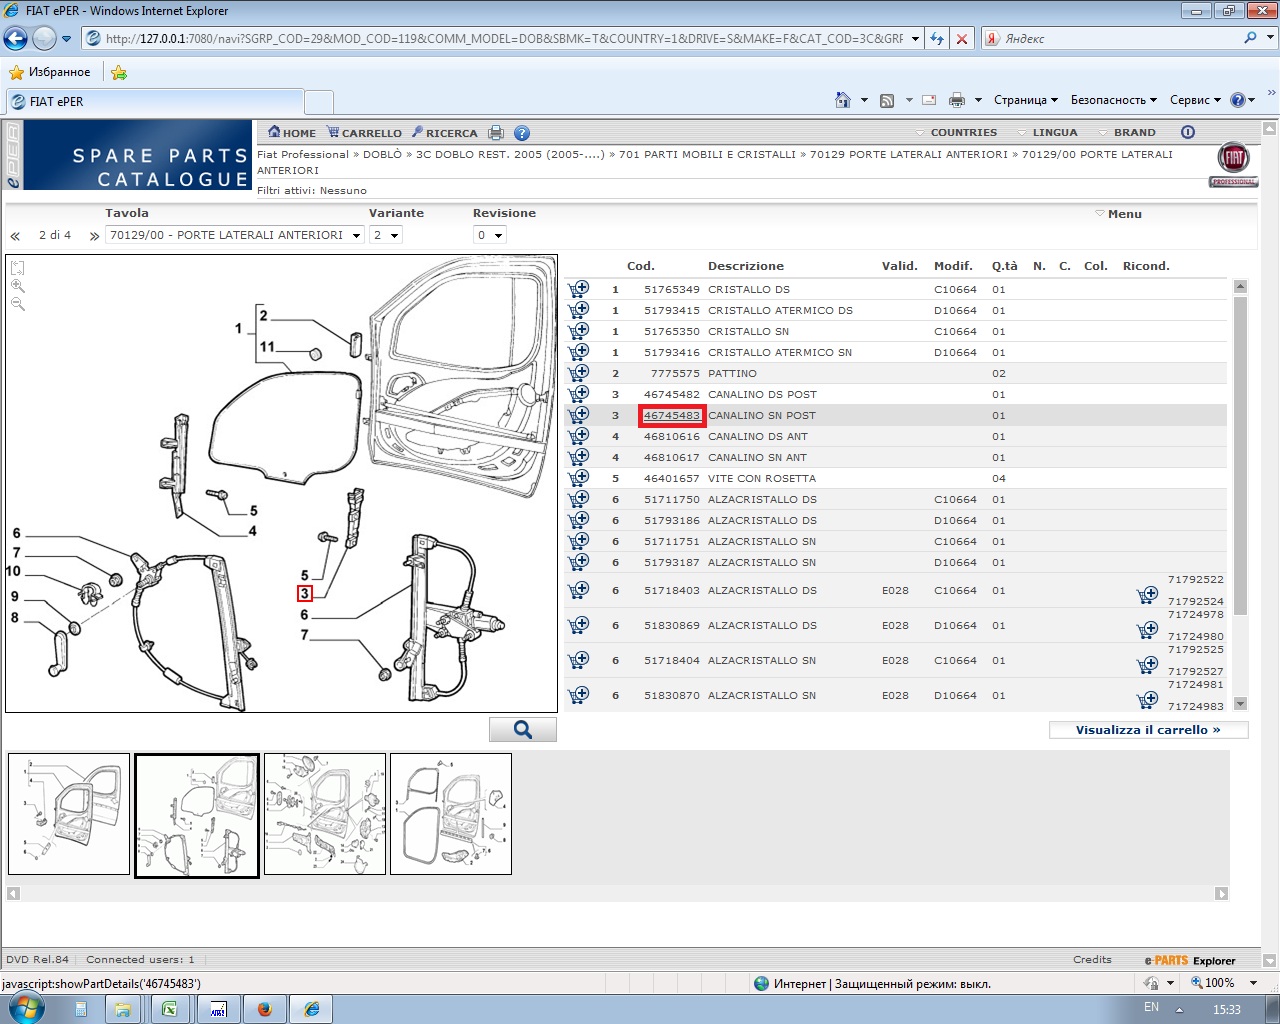
Task: Add replacement part 71792522 to cart
Action: coord(1147,596)
